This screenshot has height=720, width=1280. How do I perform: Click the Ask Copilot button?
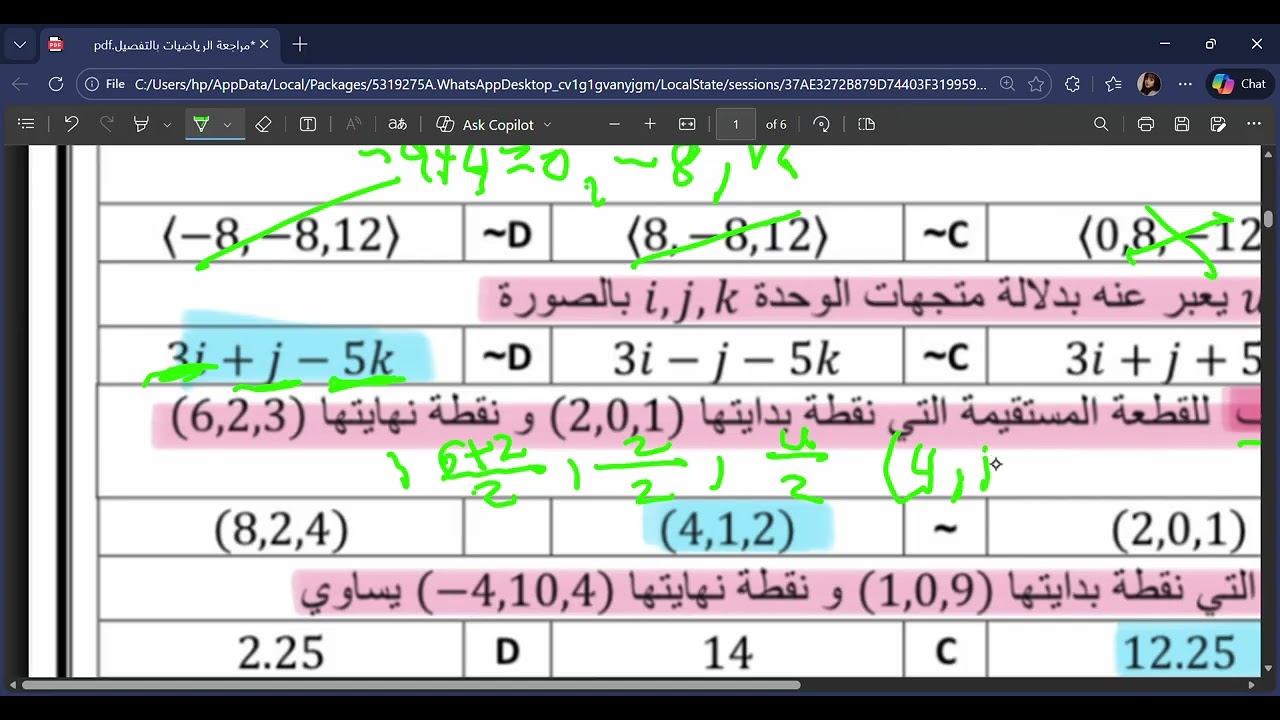(x=486, y=124)
